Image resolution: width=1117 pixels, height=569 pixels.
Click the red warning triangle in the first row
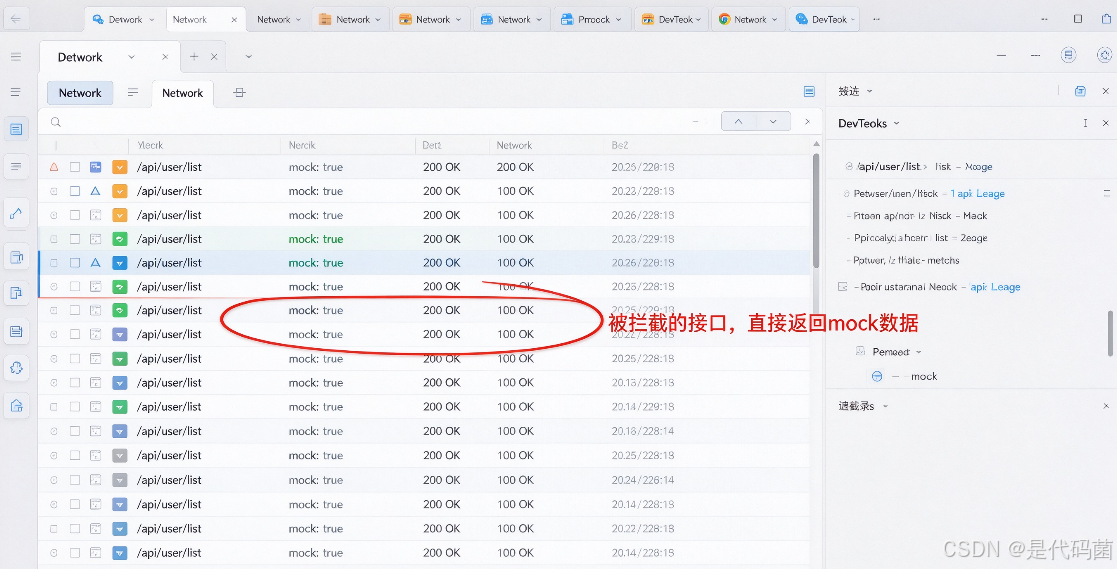(54, 167)
